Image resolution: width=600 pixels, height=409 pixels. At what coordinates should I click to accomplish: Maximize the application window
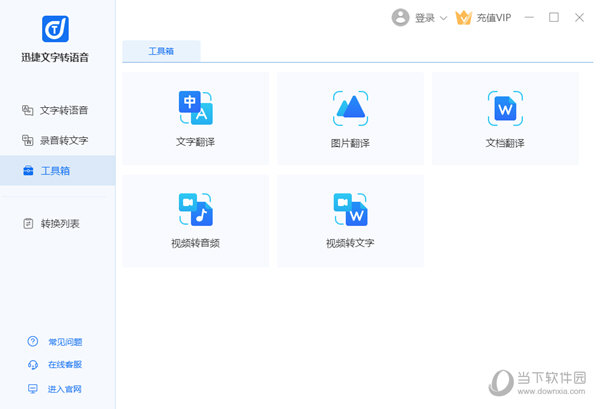(554, 17)
